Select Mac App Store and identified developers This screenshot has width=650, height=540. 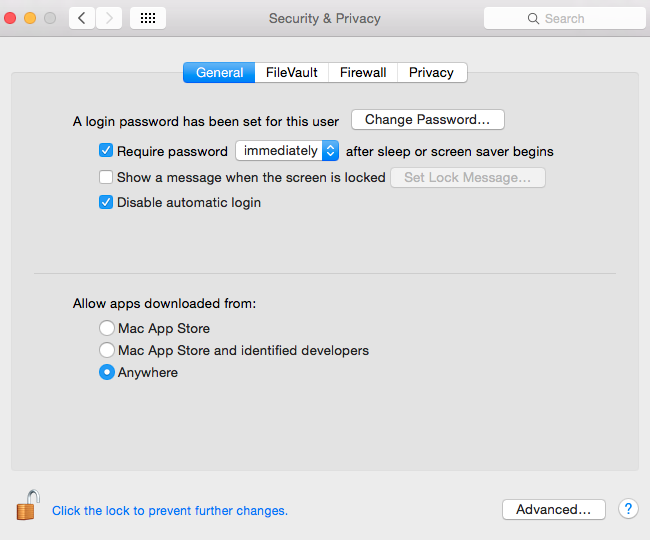107,350
